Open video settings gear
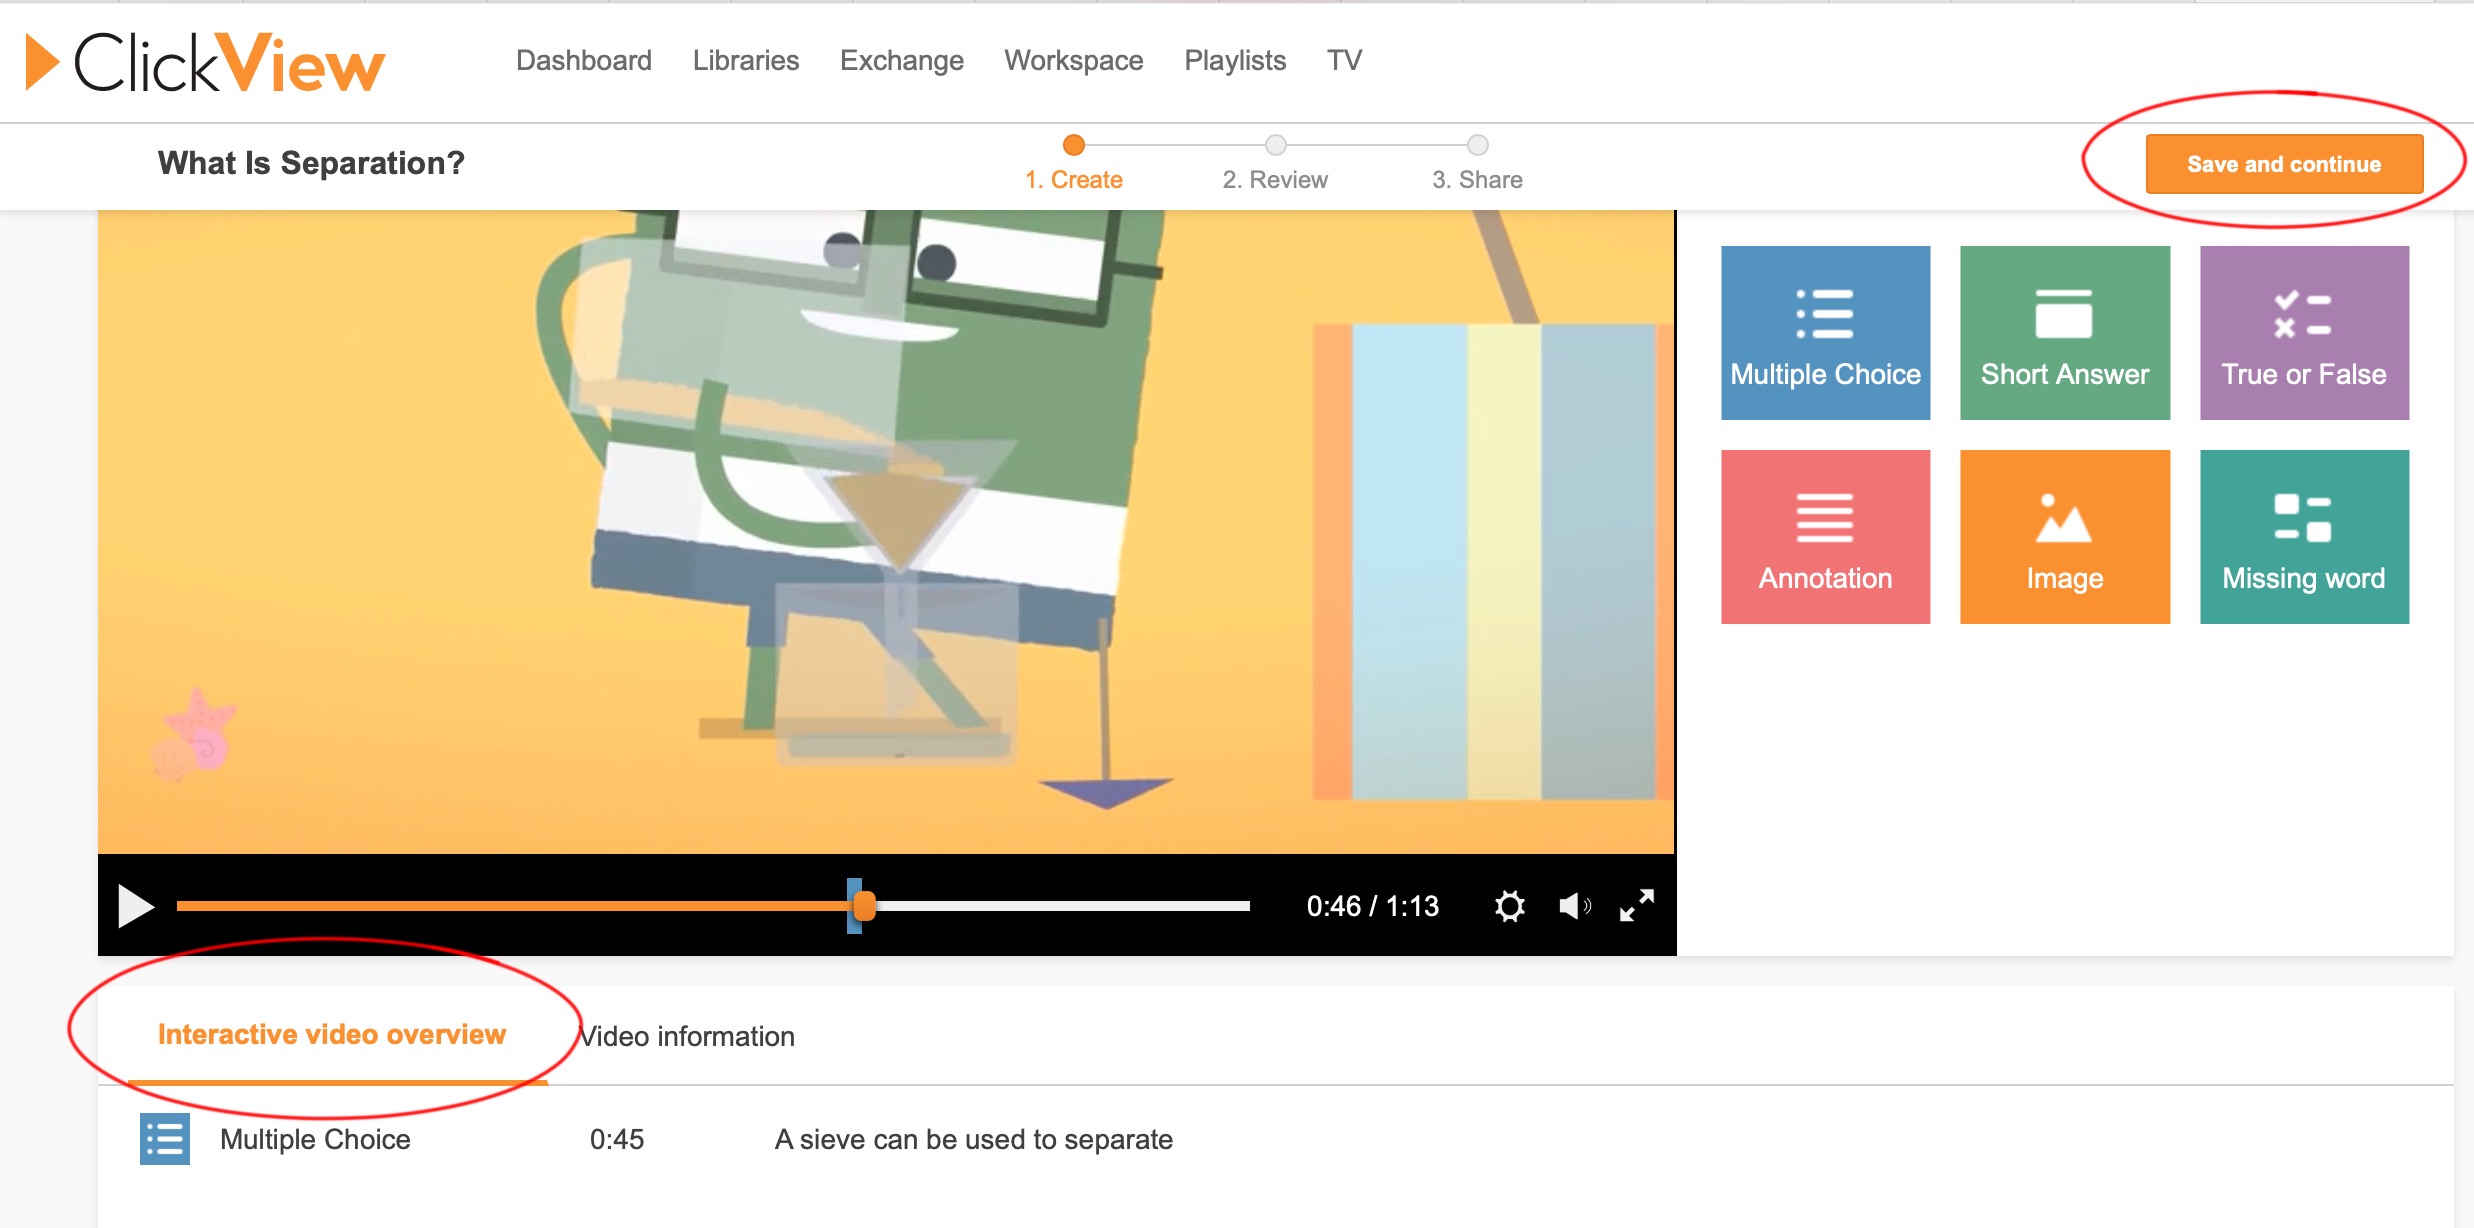 click(1509, 906)
